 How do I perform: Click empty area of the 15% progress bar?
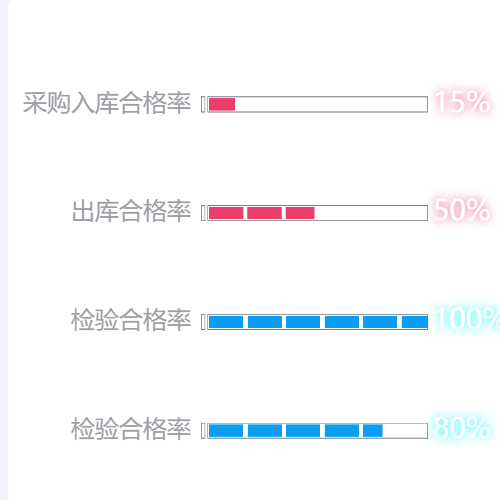(x=331, y=104)
